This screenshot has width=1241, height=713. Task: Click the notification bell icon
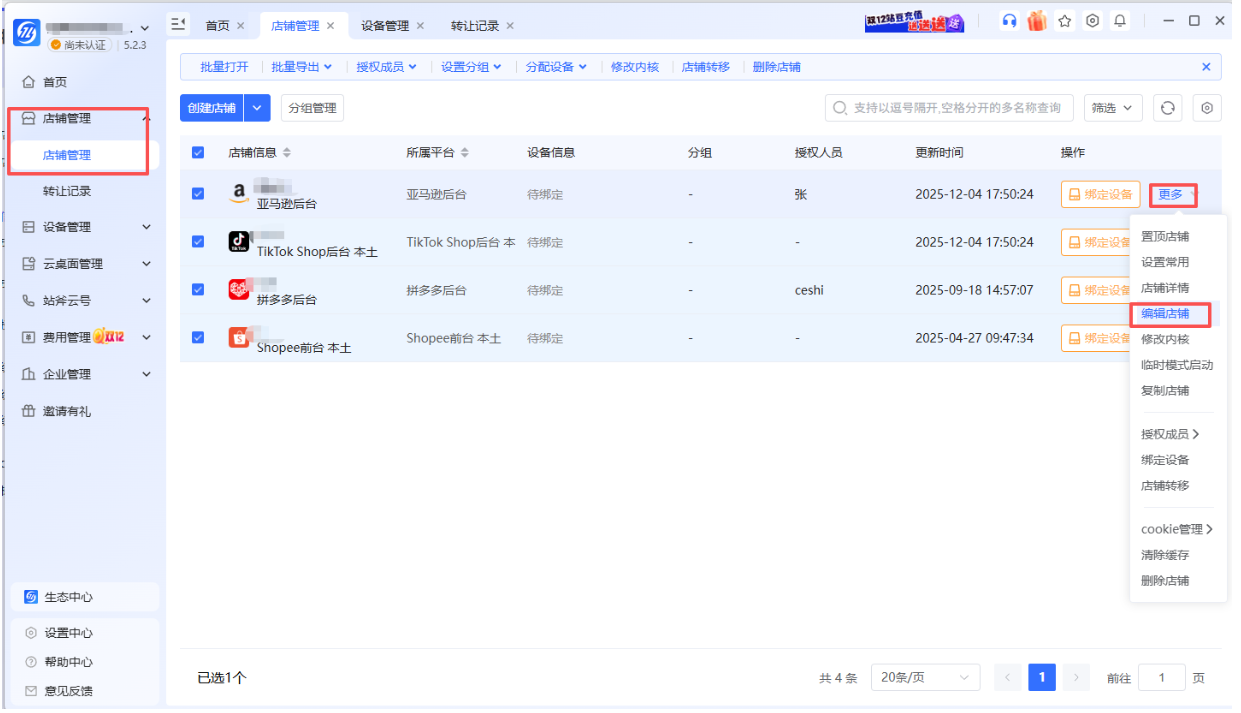(1120, 21)
